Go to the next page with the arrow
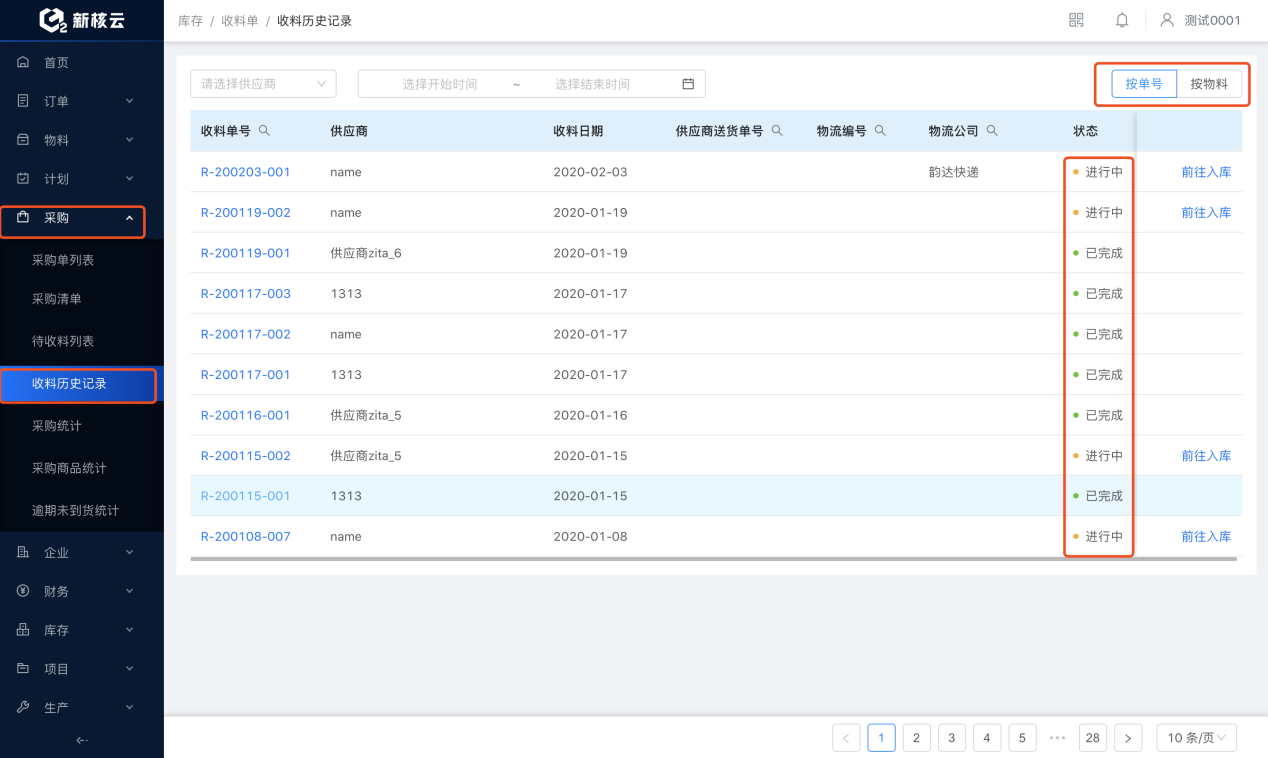This screenshot has width=1268, height=758. tap(1128, 738)
